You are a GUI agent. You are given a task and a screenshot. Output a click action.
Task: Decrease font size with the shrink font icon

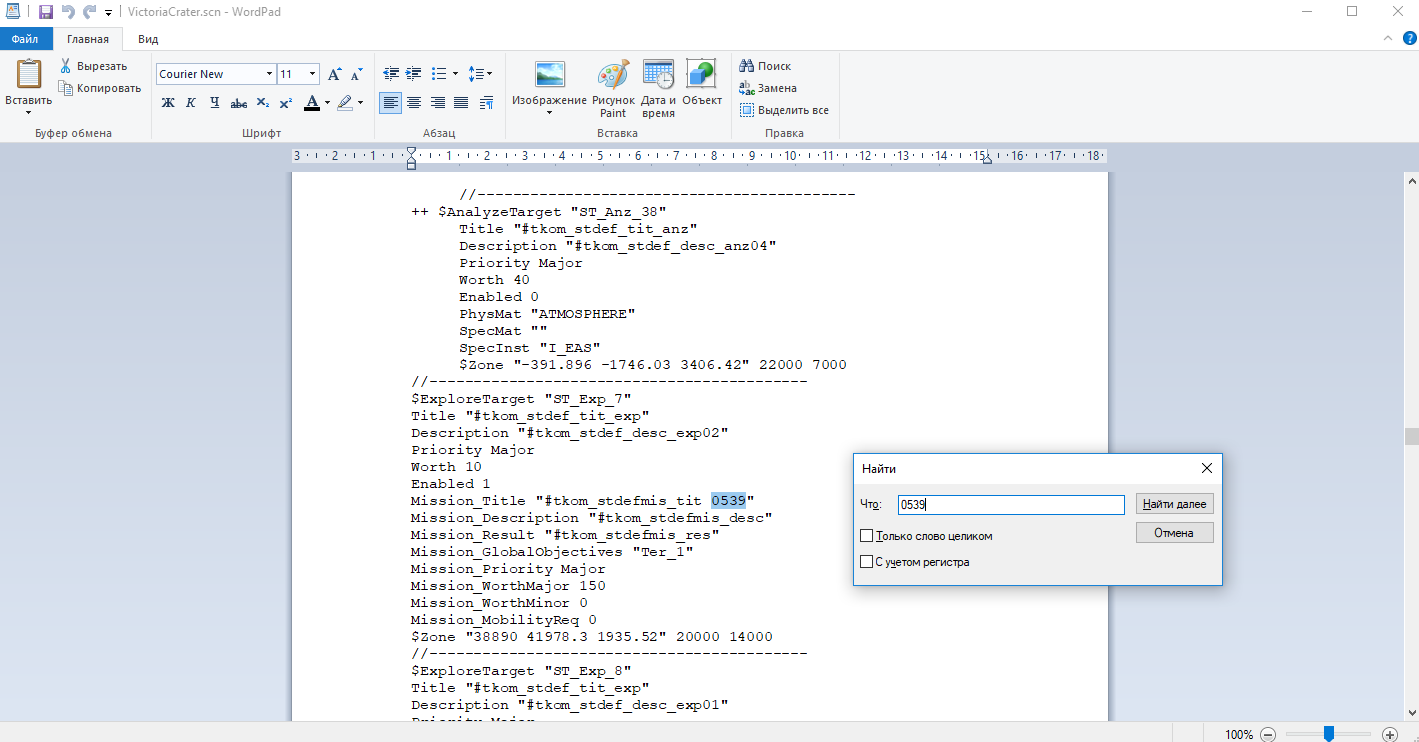point(356,74)
